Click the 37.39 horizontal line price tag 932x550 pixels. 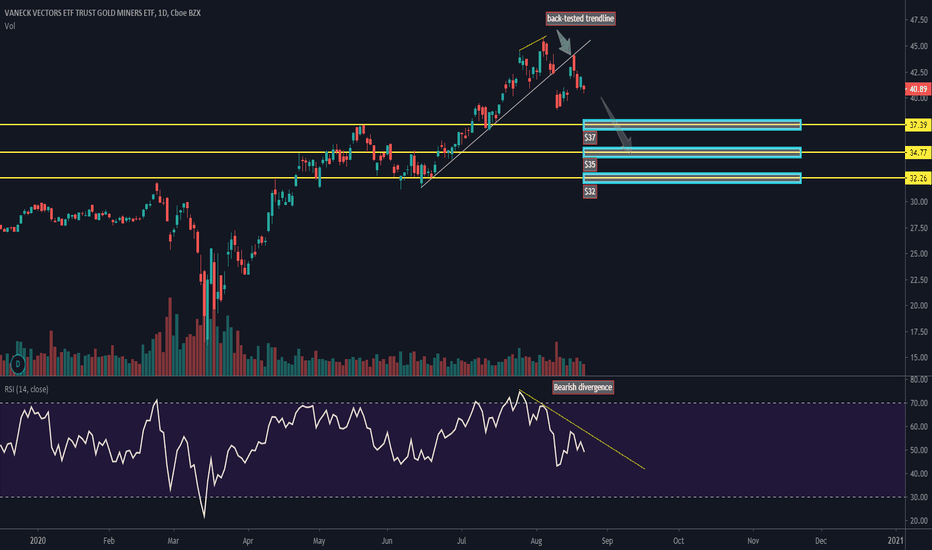pyautogui.click(x=918, y=125)
